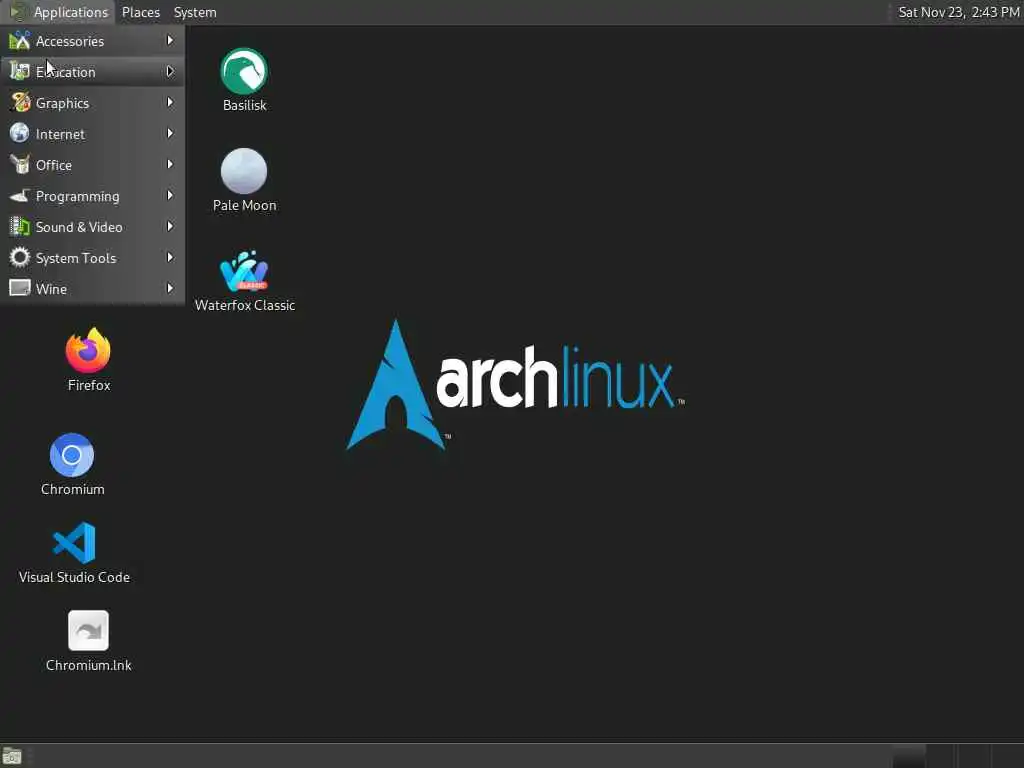
Task: Open the Sound & Video submenu
Action: (92, 227)
